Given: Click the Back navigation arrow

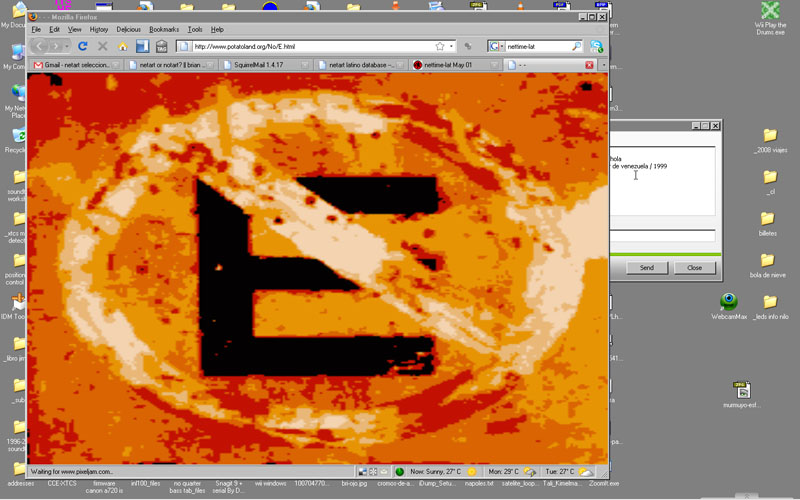Looking at the screenshot, I should 39,46.
